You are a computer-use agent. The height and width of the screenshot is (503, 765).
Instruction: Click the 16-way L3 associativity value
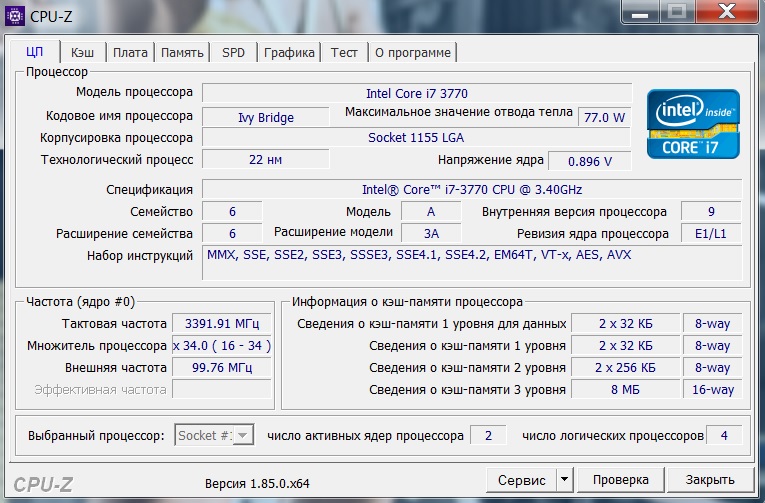click(x=712, y=389)
